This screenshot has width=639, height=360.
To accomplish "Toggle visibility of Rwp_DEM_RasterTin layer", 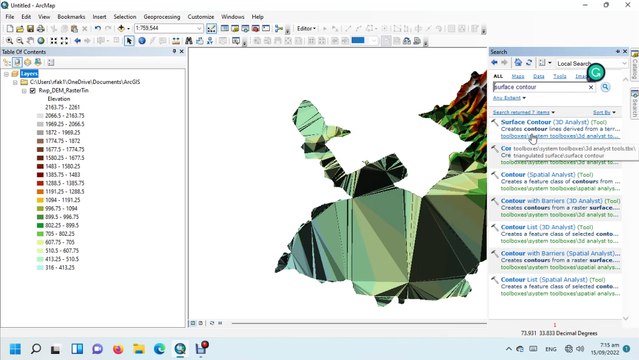I will (x=33, y=91).
